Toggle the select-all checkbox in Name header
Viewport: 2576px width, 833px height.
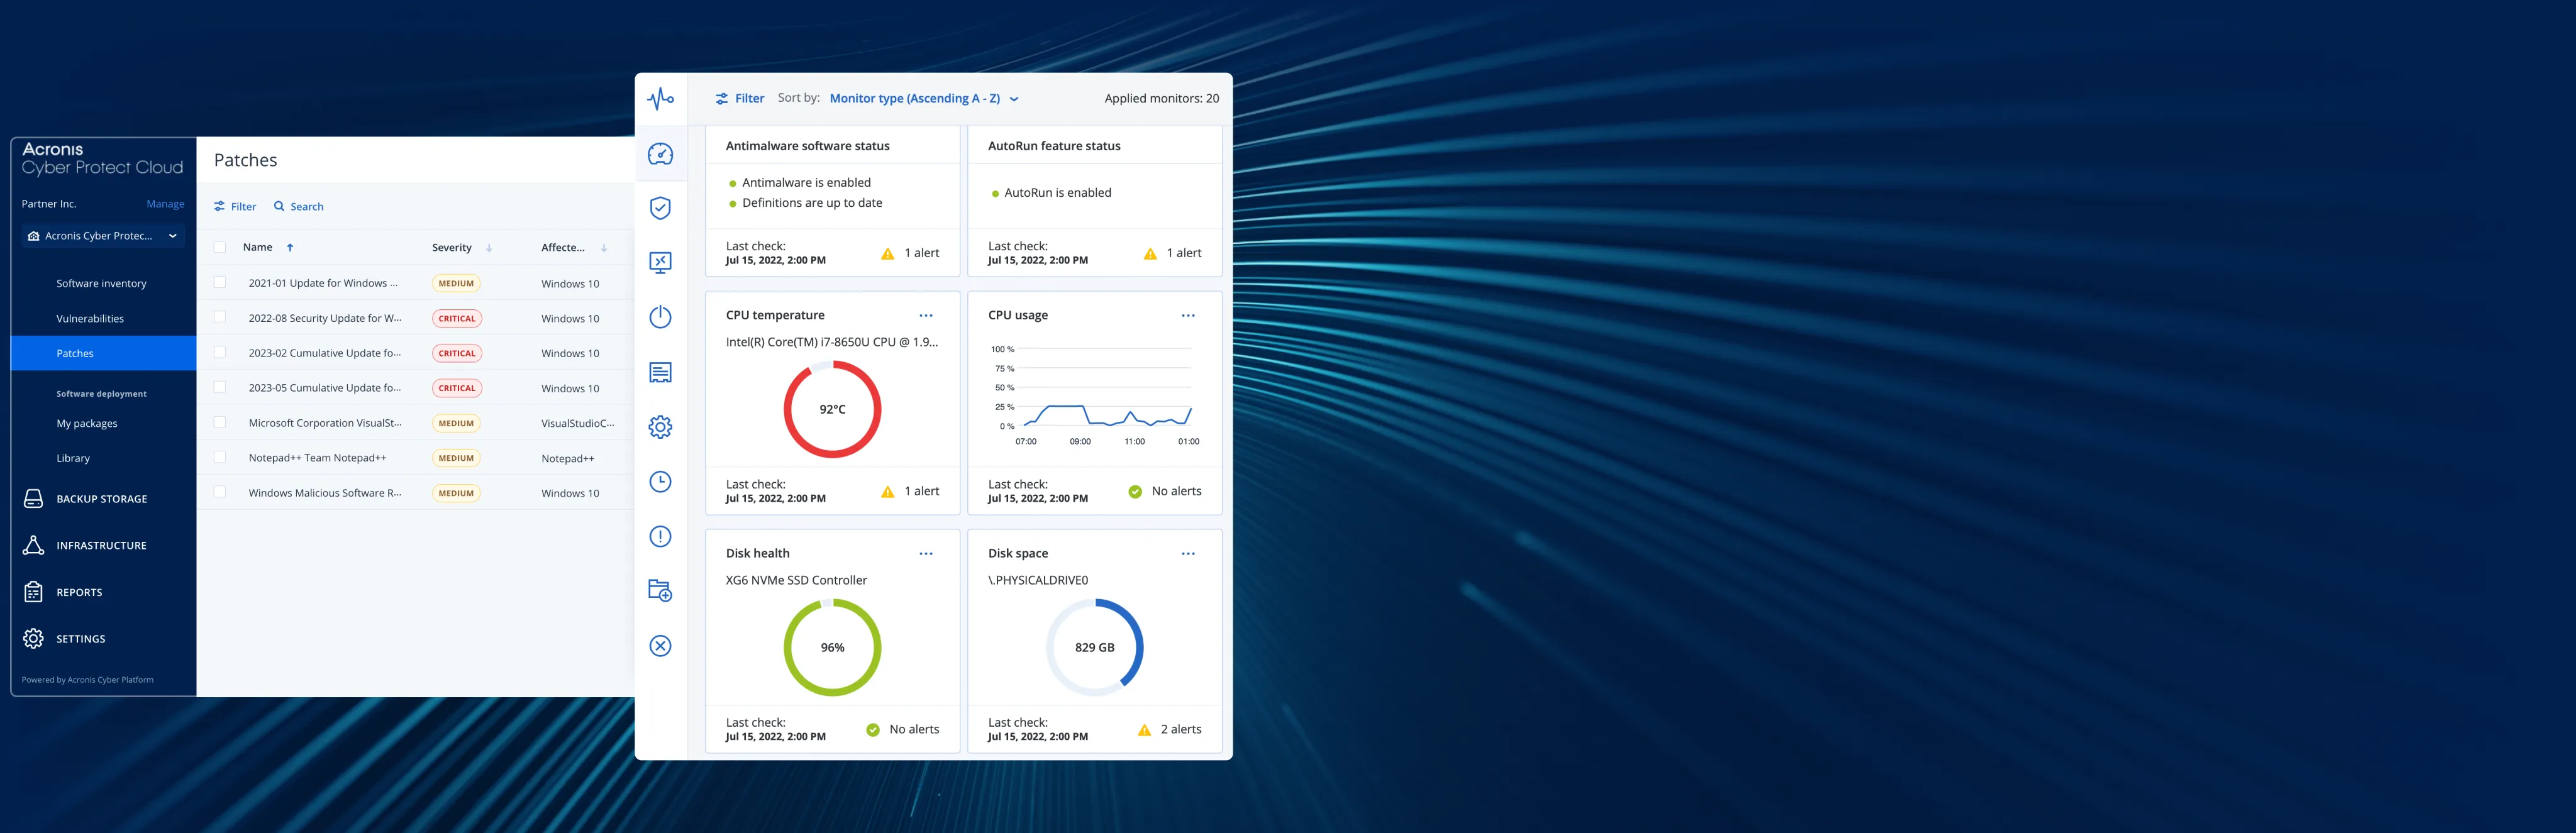point(220,247)
